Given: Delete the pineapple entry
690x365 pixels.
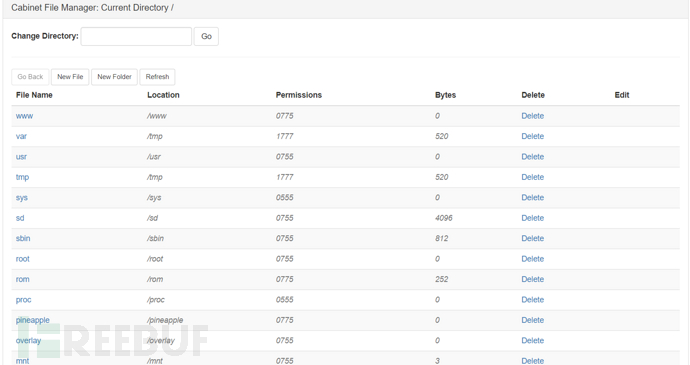Looking at the screenshot, I should tap(532, 320).
